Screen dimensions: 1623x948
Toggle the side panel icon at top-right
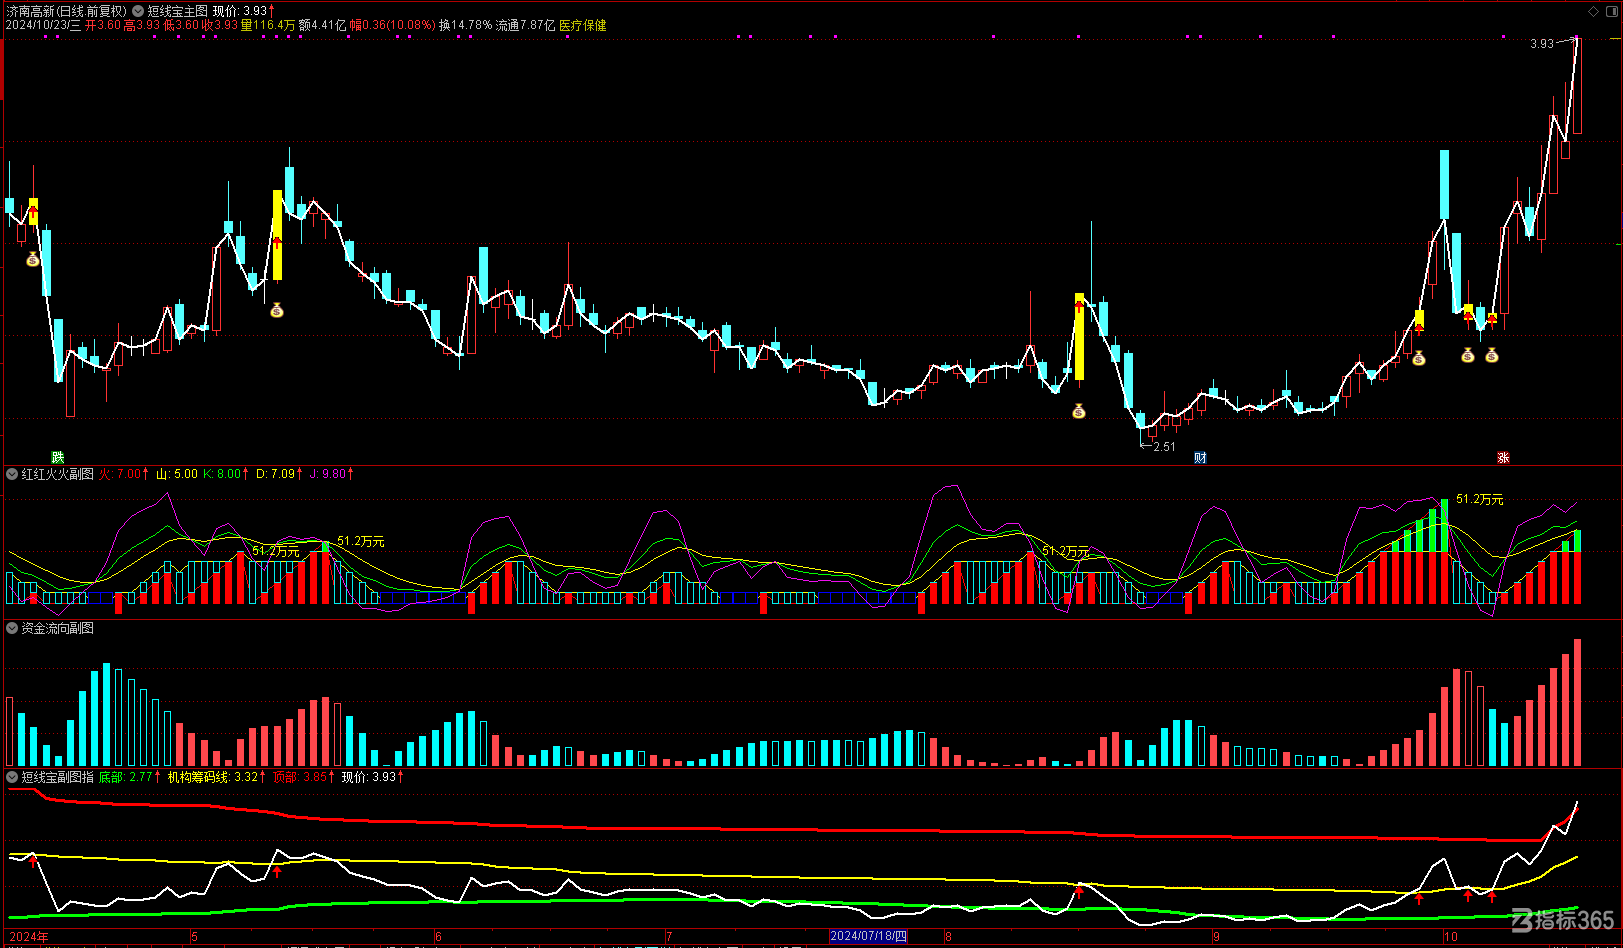coord(1610,11)
